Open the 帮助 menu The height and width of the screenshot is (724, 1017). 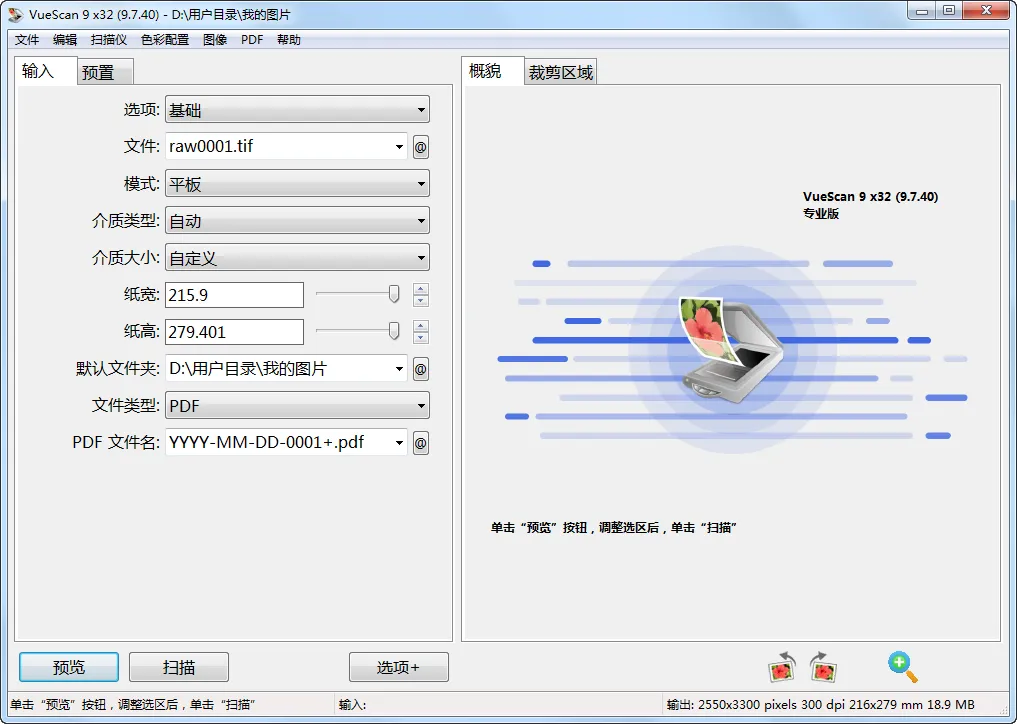tap(287, 39)
